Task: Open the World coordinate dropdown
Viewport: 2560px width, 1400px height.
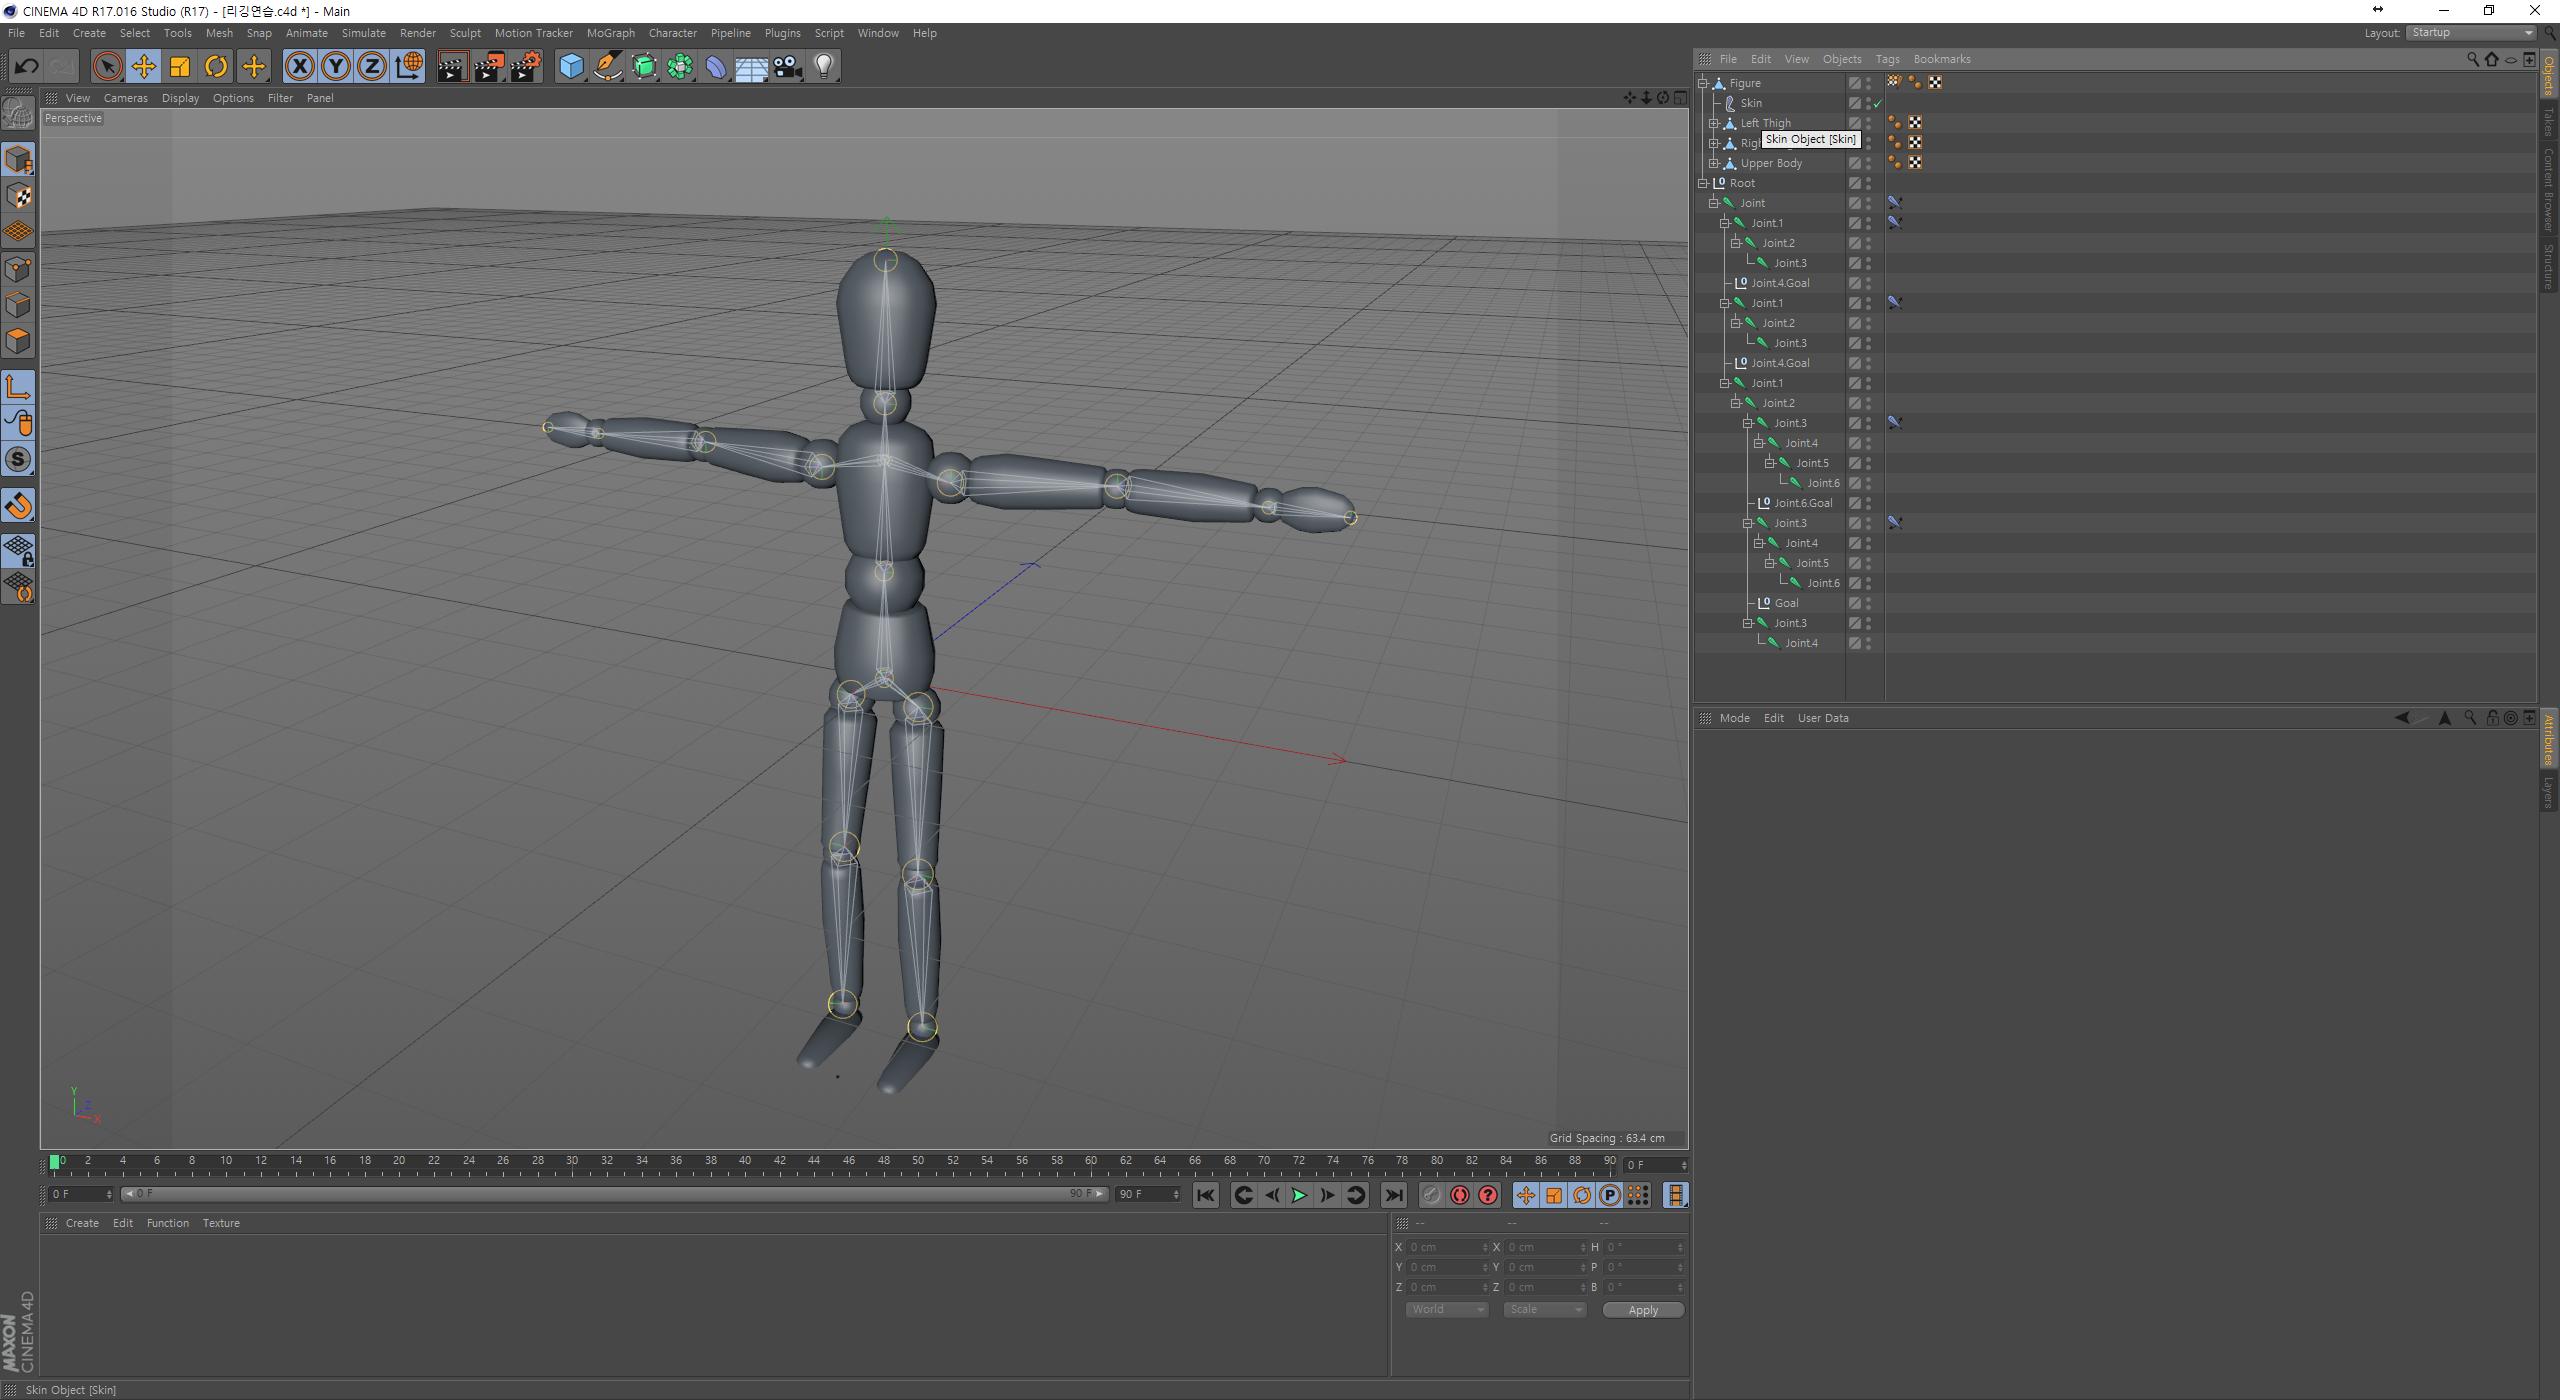Action: 1446,1310
